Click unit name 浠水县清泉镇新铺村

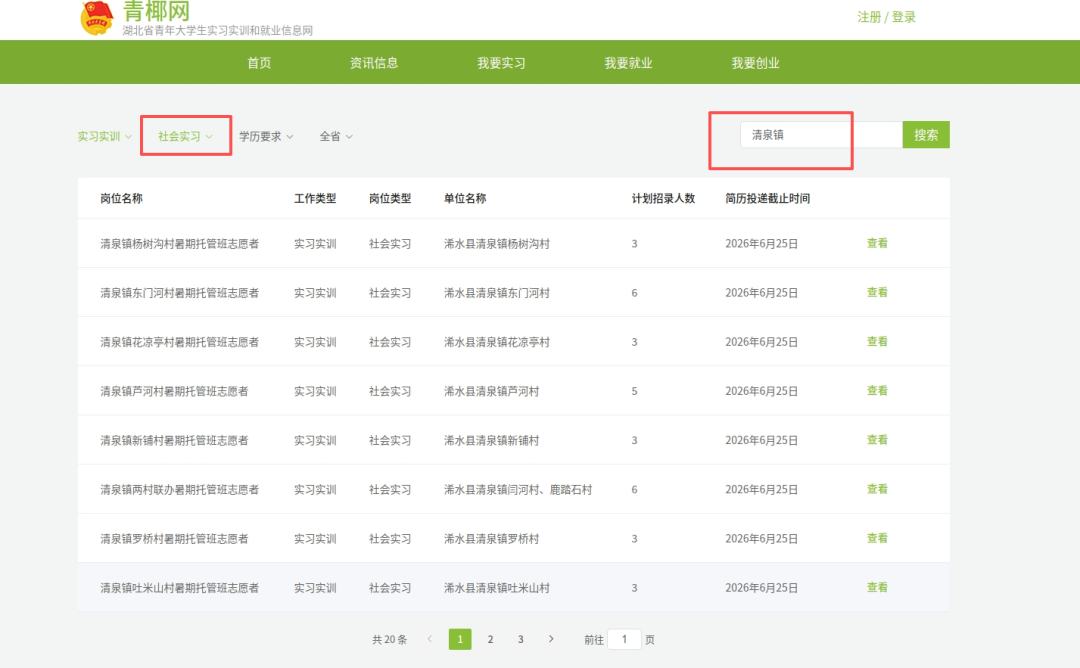pos(491,441)
